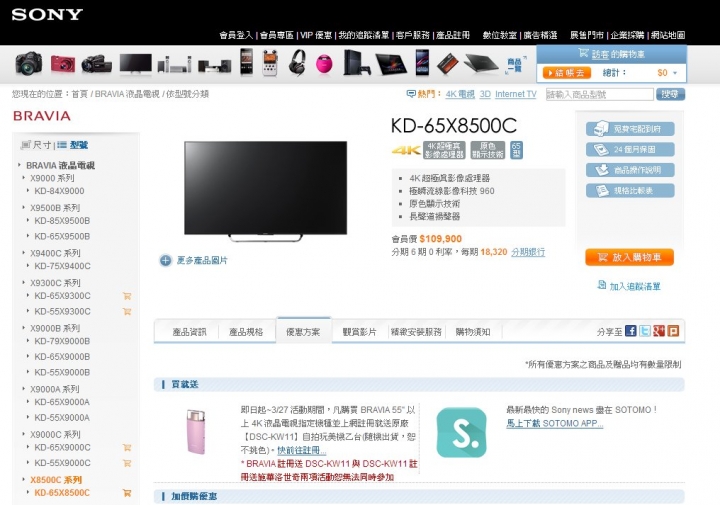Click the PlayStation console icon

pos(357,63)
